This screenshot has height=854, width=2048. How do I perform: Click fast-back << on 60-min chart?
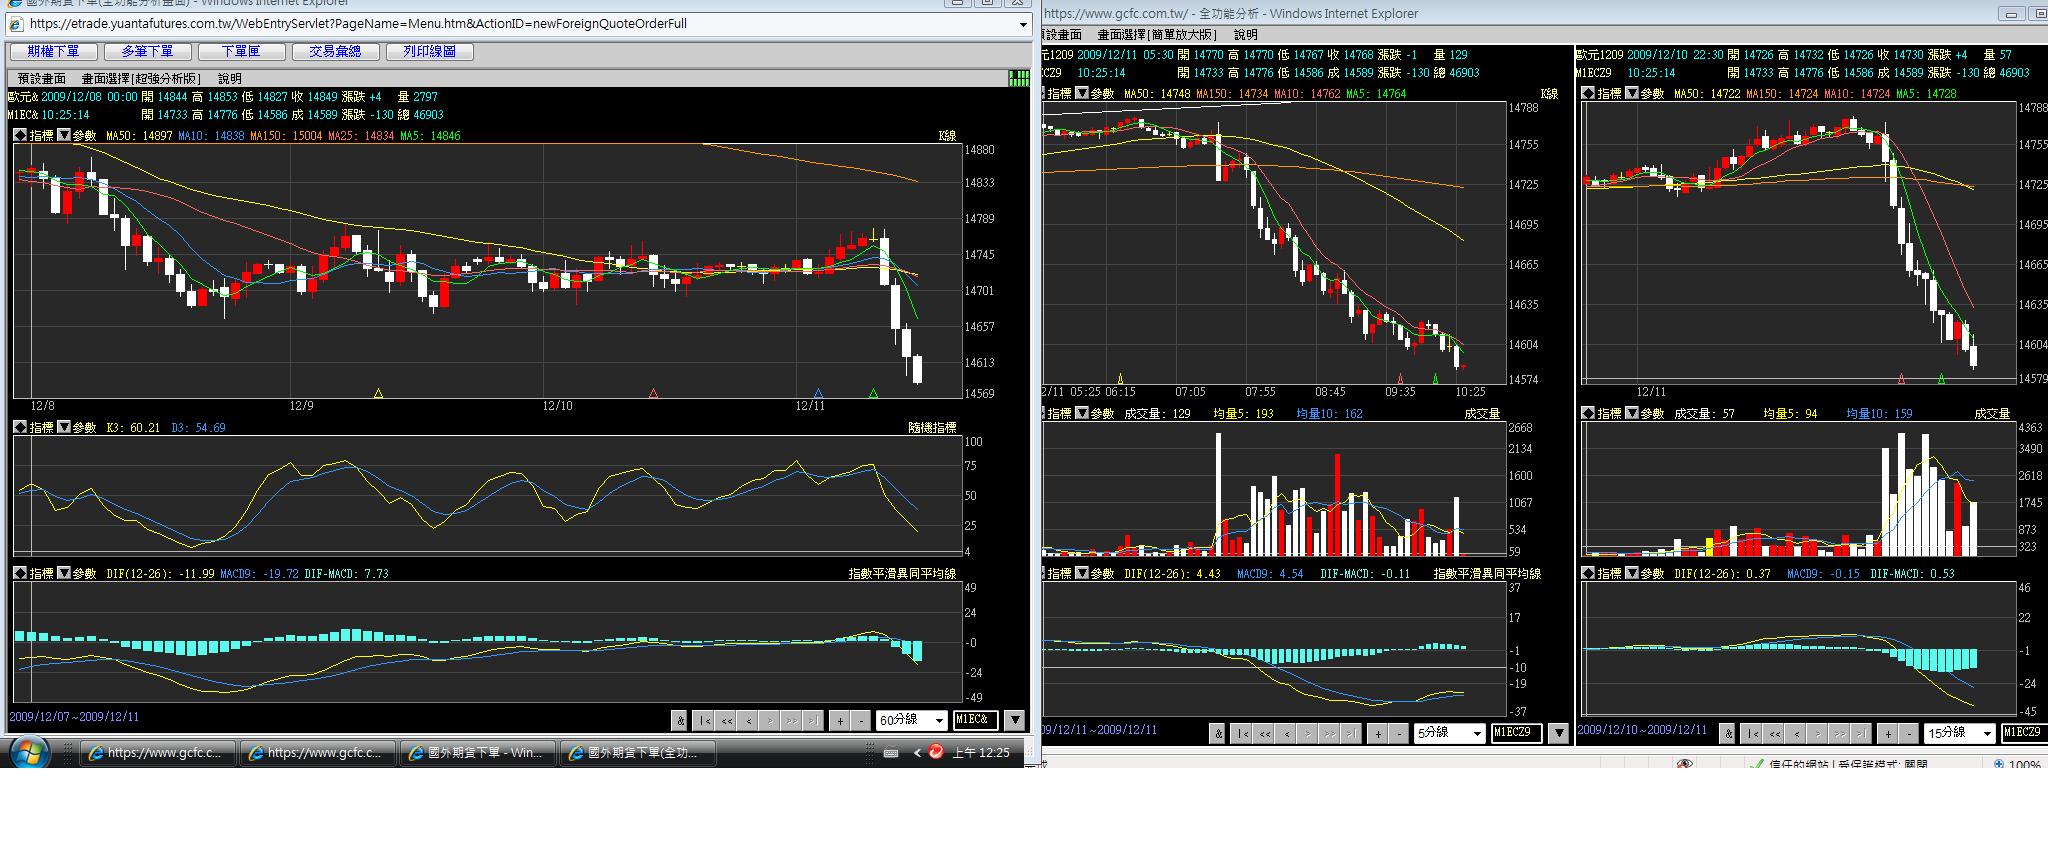click(x=726, y=720)
